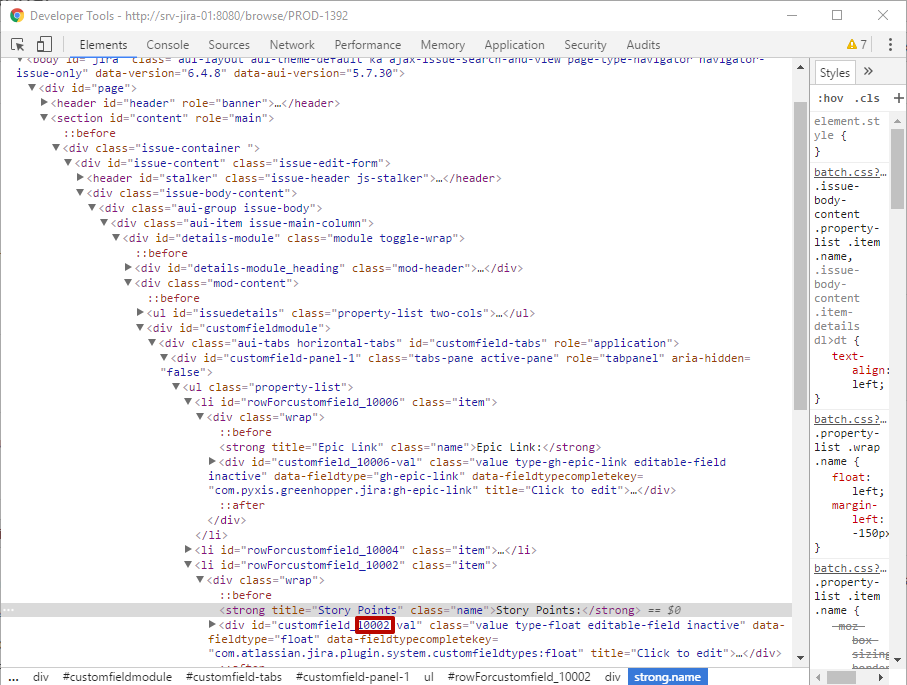Open the DevTools three-dot customize menu
The height and width of the screenshot is (685, 907).
(890, 45)
